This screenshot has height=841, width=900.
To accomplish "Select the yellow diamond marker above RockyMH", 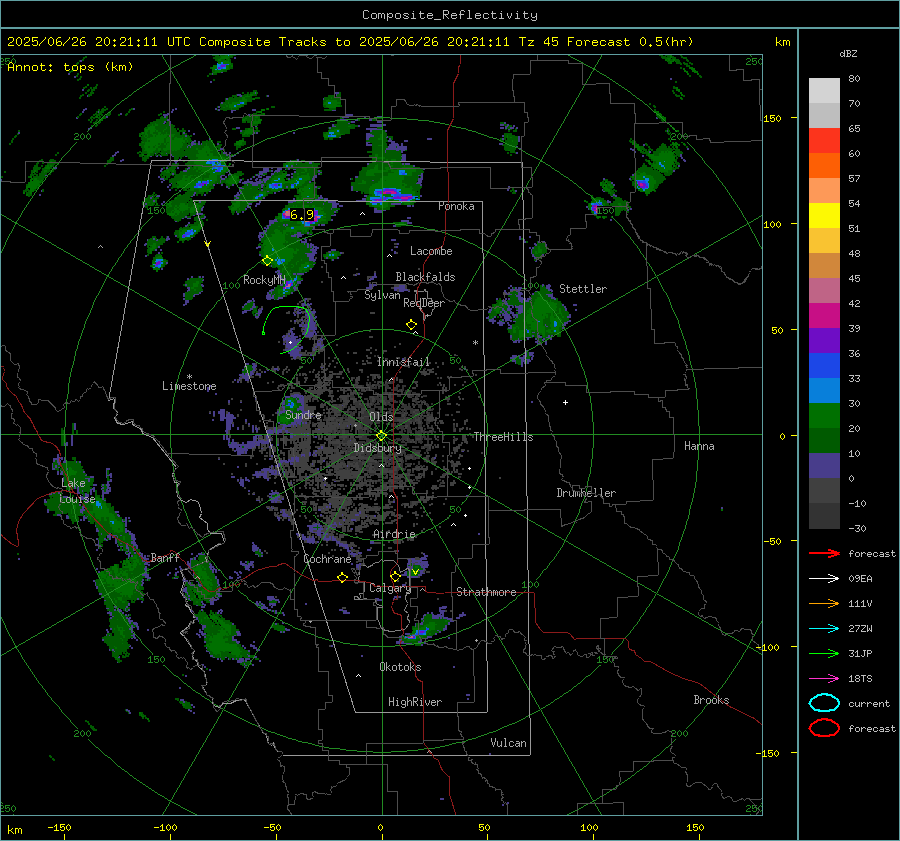I will pos(267,261).
